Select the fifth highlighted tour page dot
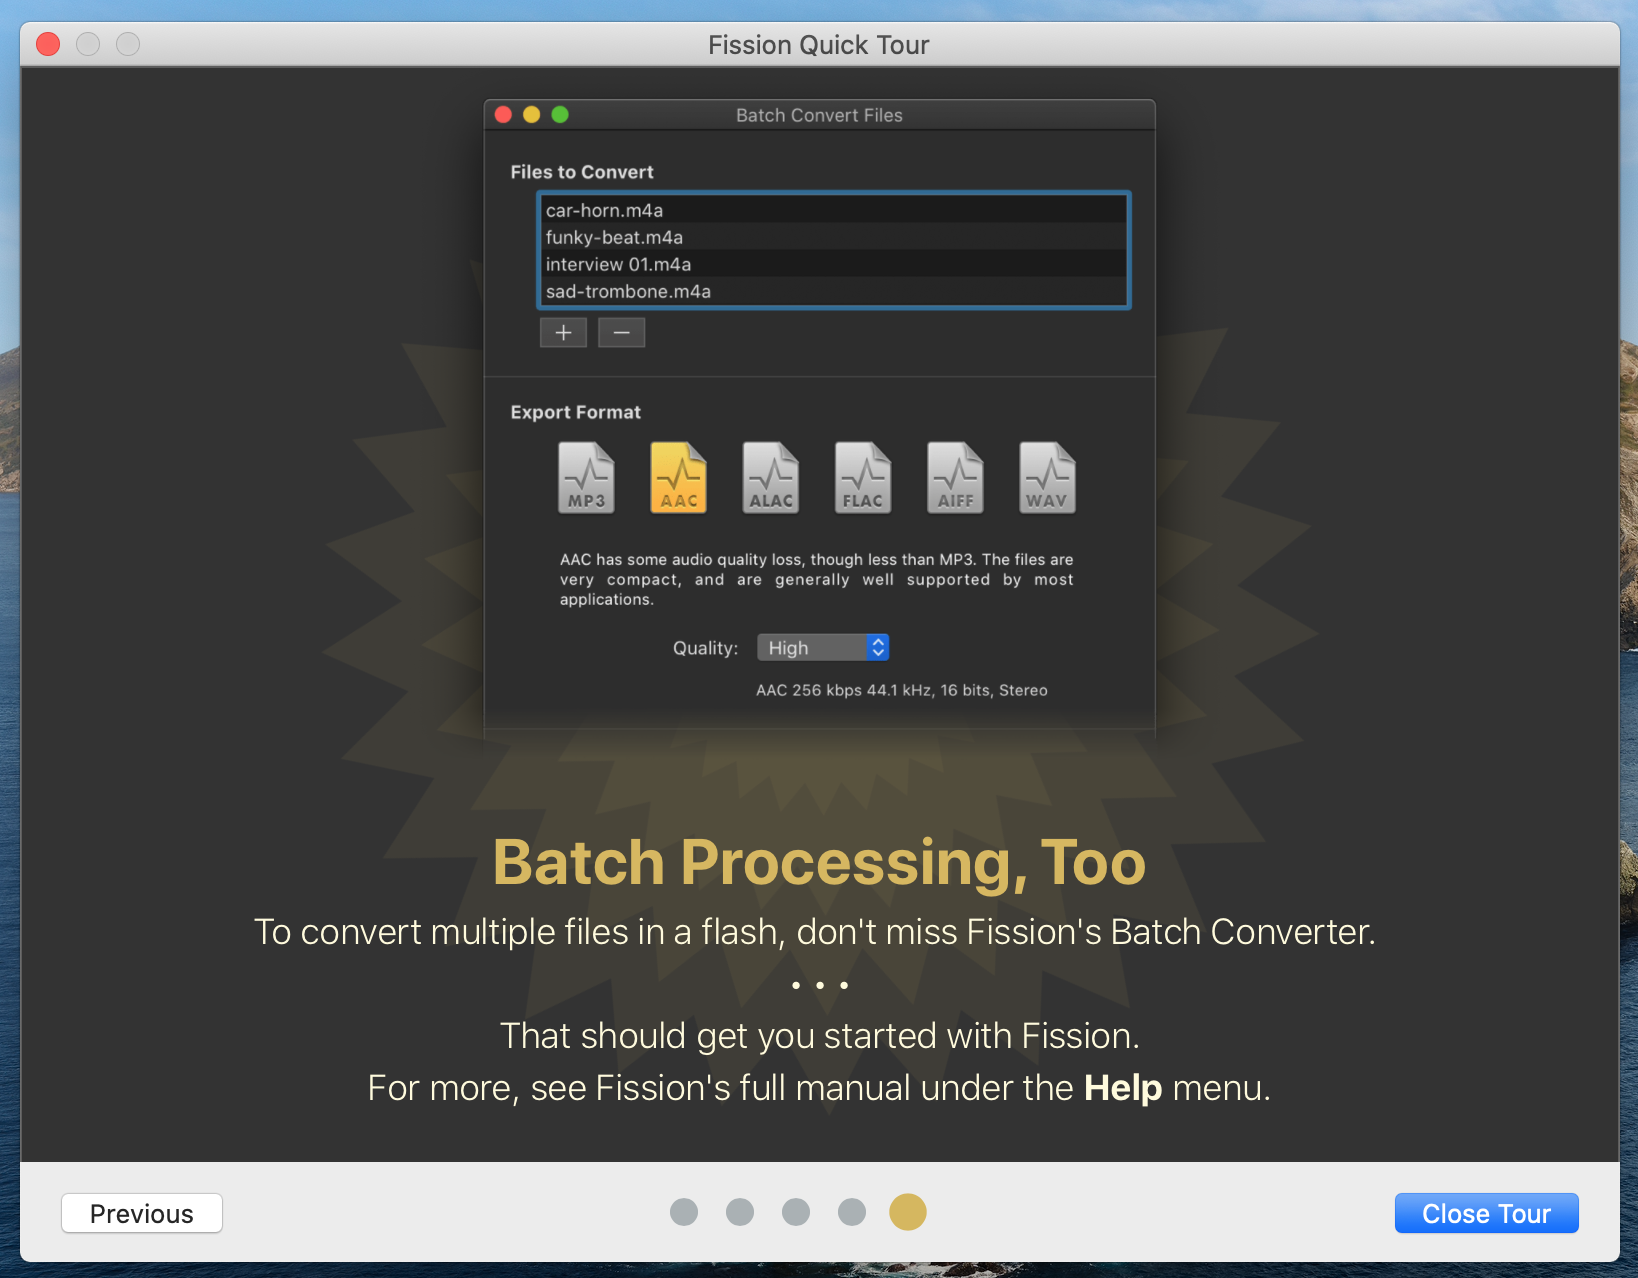The height and width of the screenshot is (1278, 1638). [908, 1212]
